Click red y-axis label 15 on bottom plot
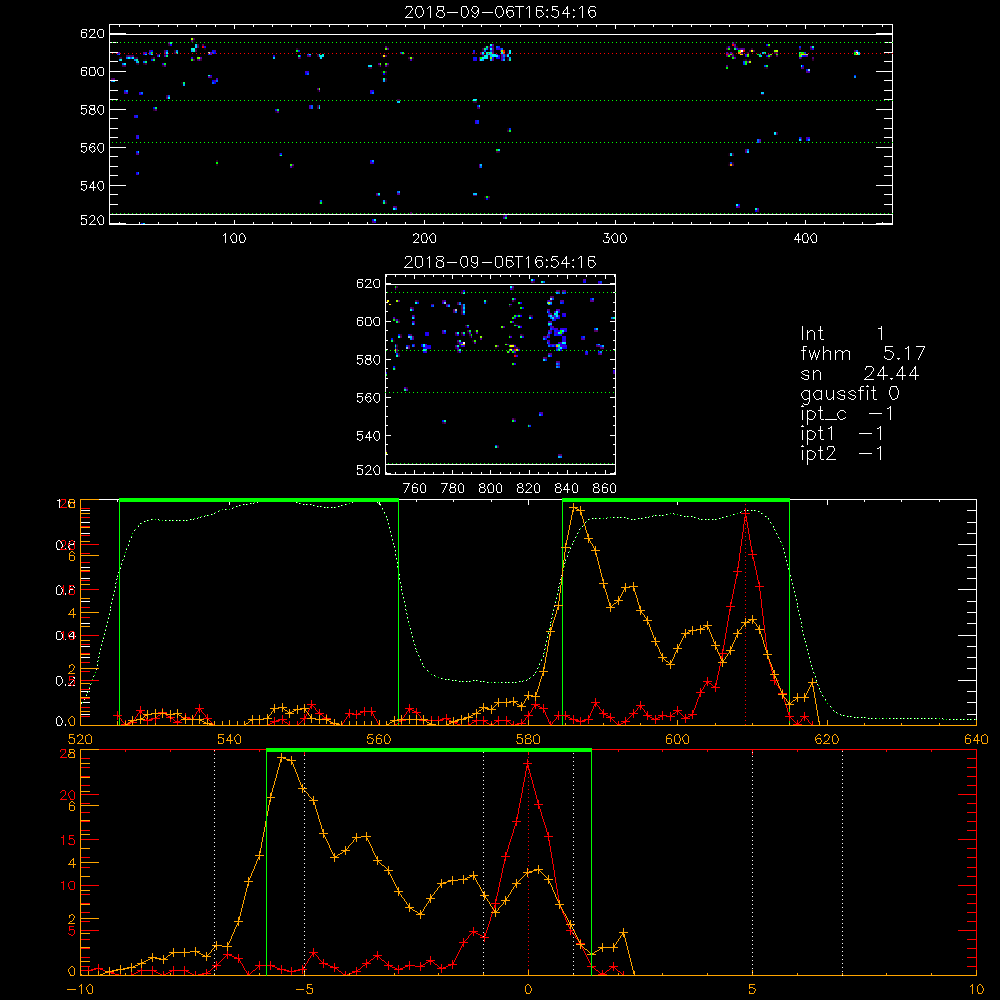Image resolution: width=1000 pixels, height=1000 pixels. pyautogui.click(x=68, y=840)
